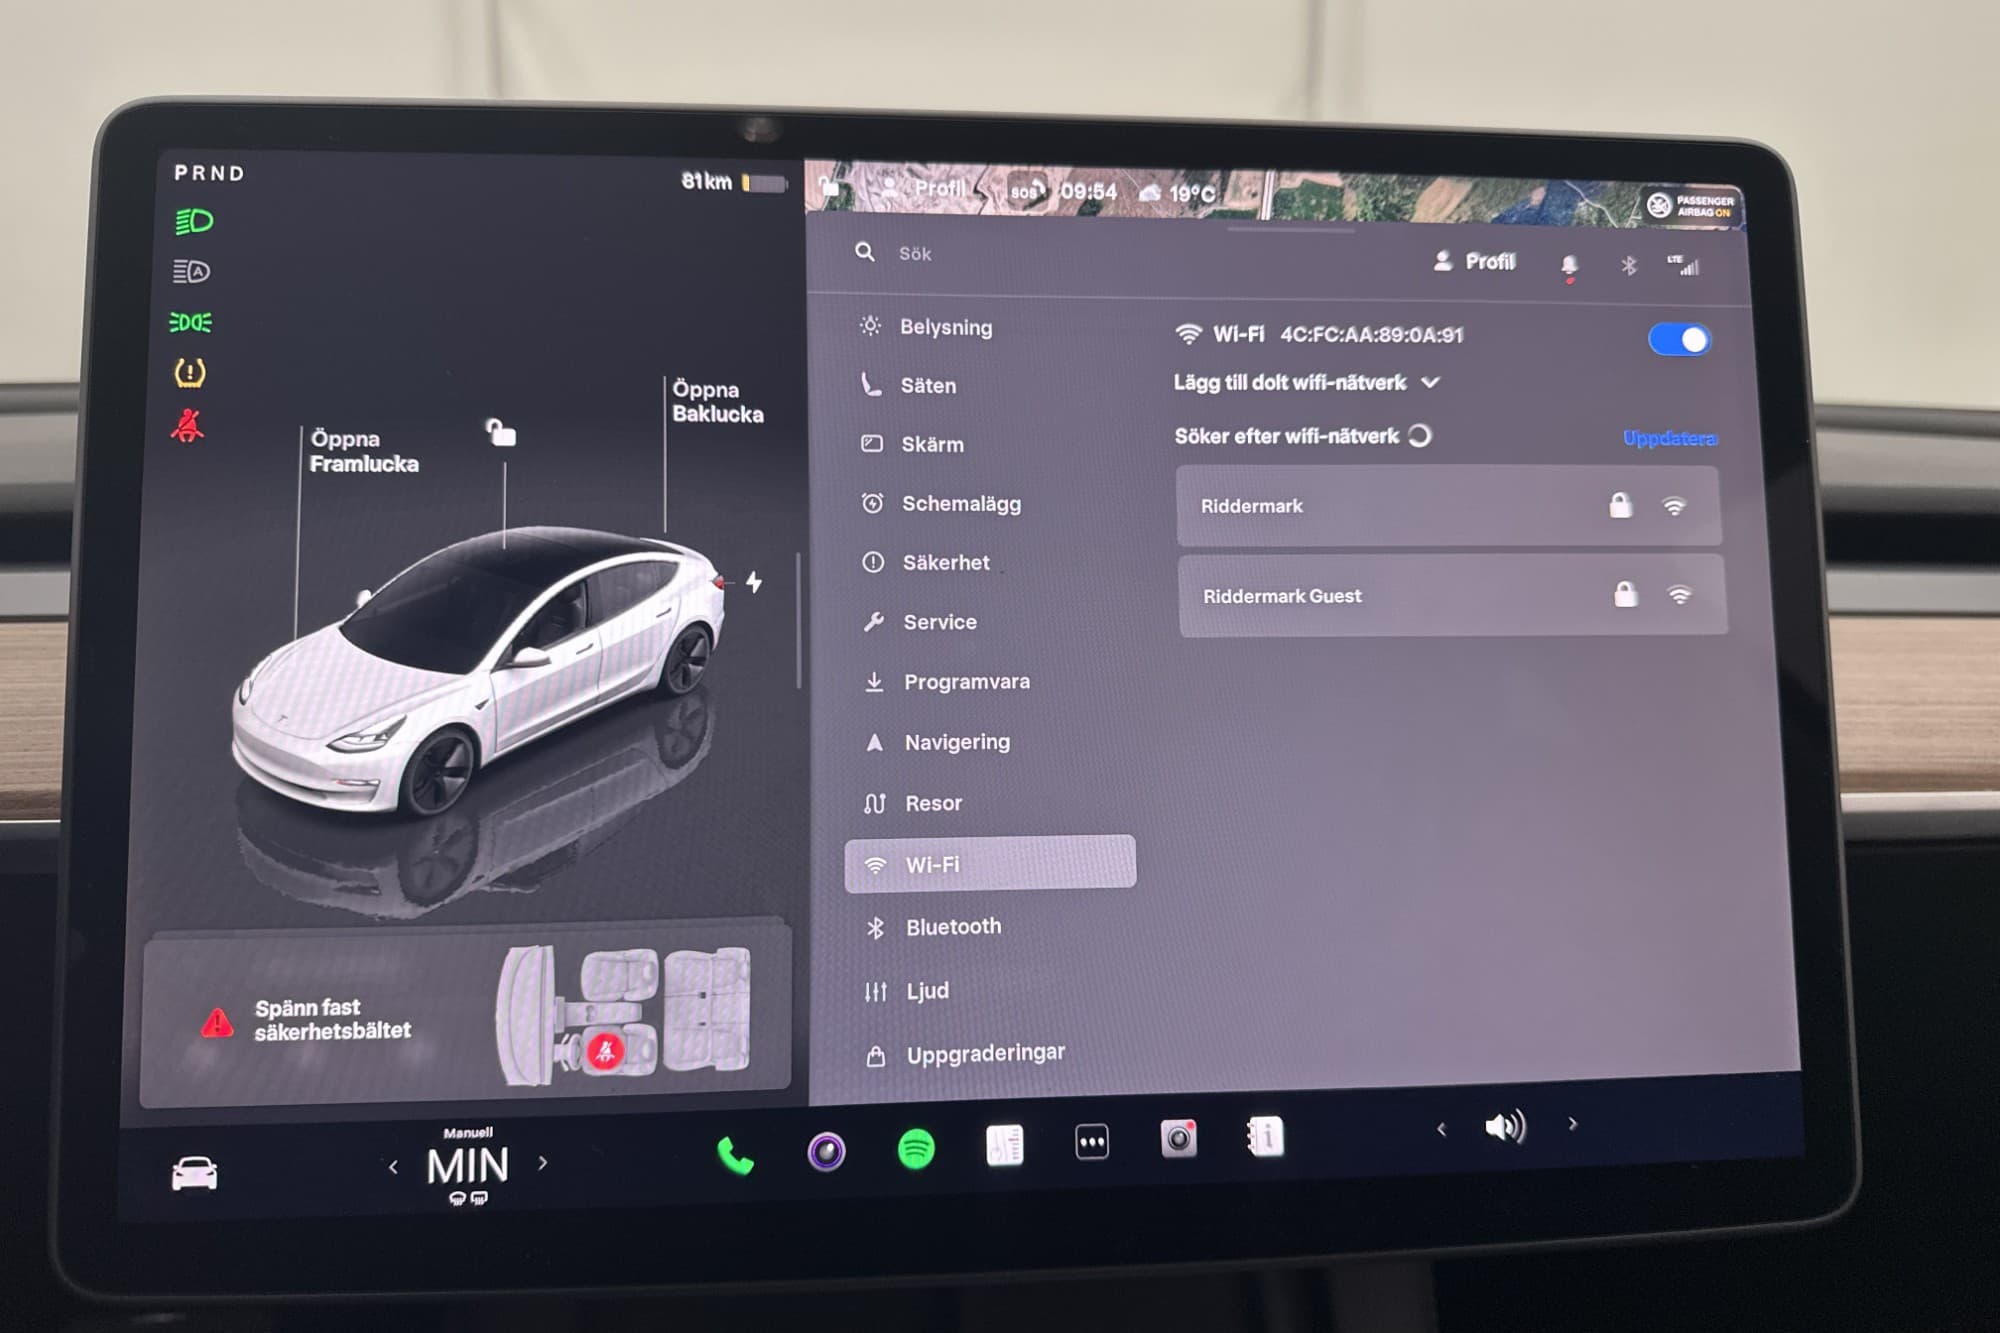Open the Skärm settings menu

(912, 444)
